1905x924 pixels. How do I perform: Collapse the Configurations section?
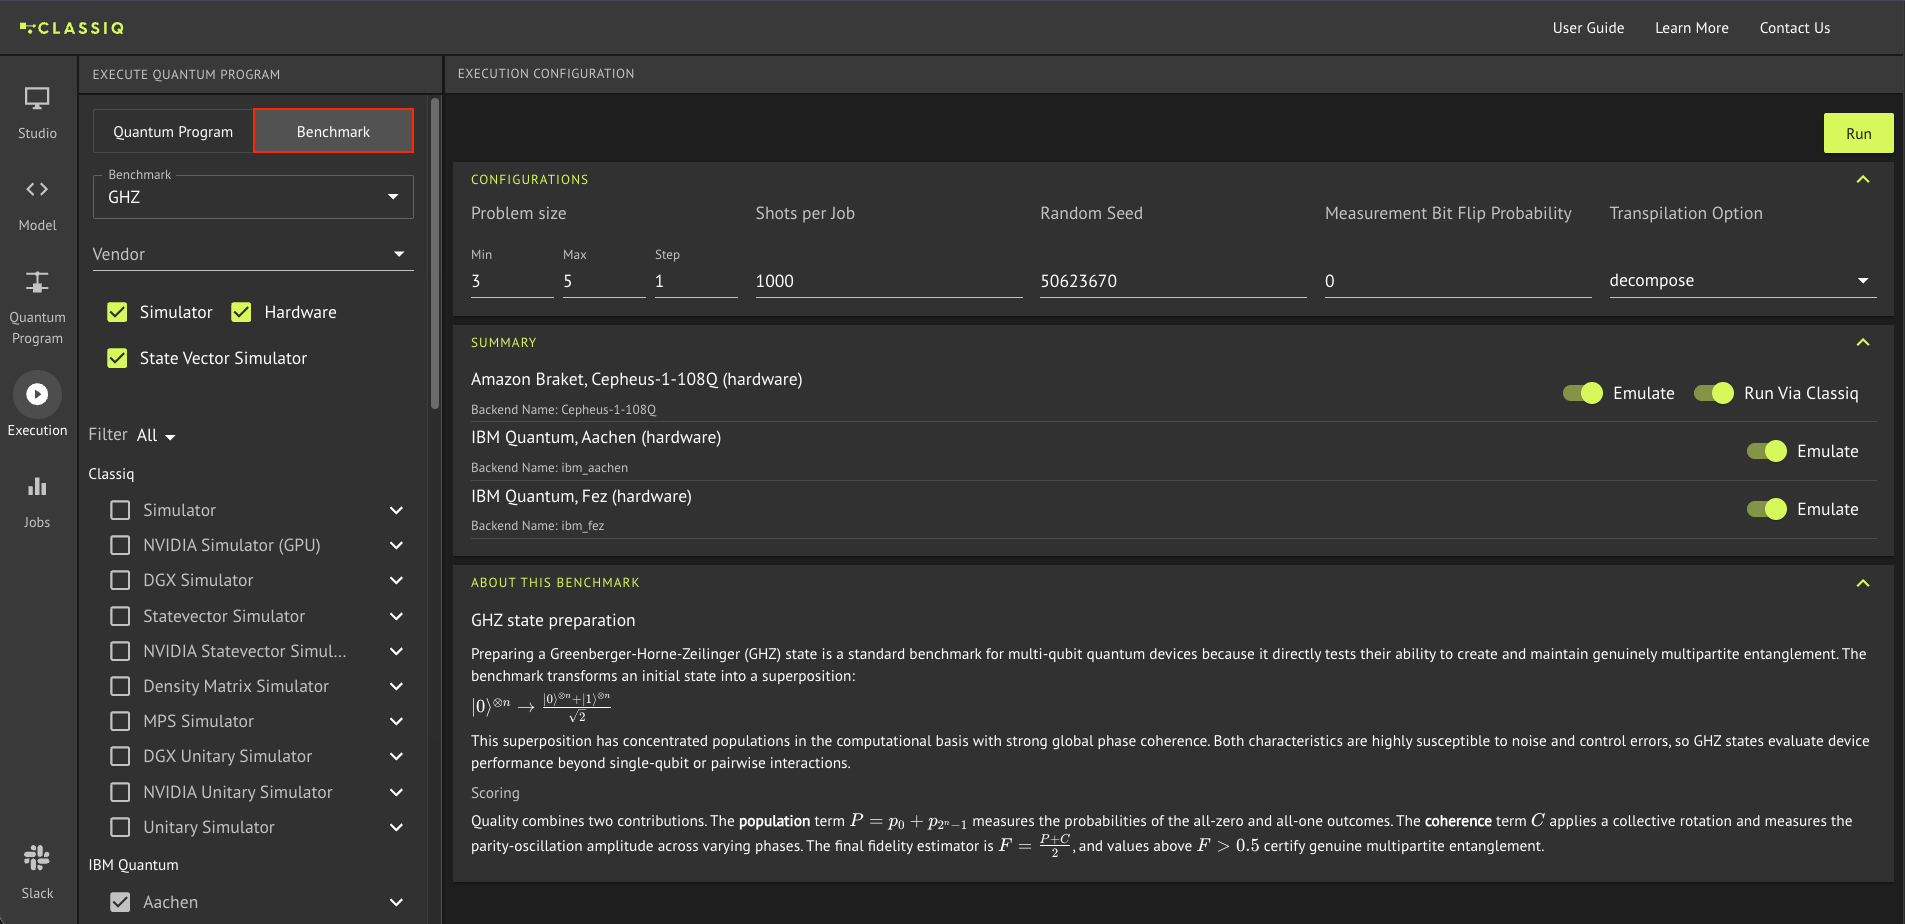click(x=1863, y=179)
